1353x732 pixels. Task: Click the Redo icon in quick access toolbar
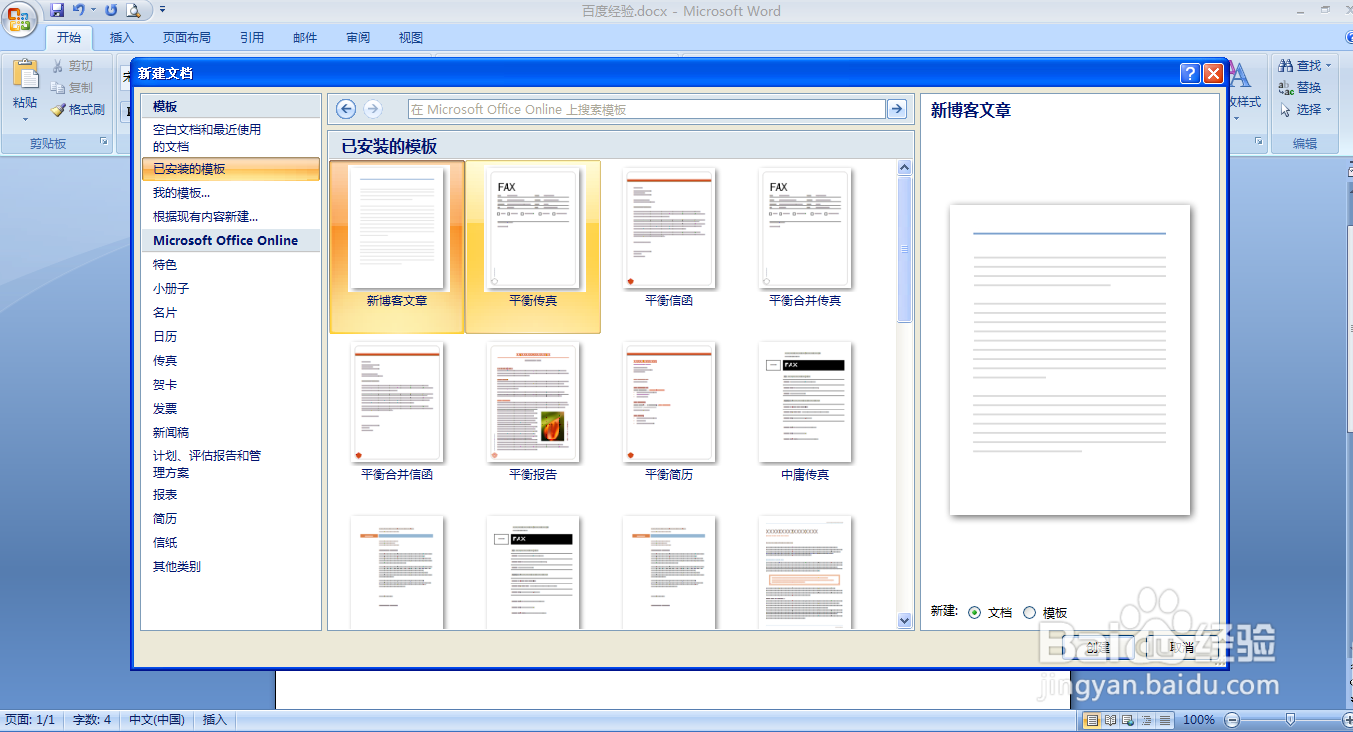(x=111, y=10)
